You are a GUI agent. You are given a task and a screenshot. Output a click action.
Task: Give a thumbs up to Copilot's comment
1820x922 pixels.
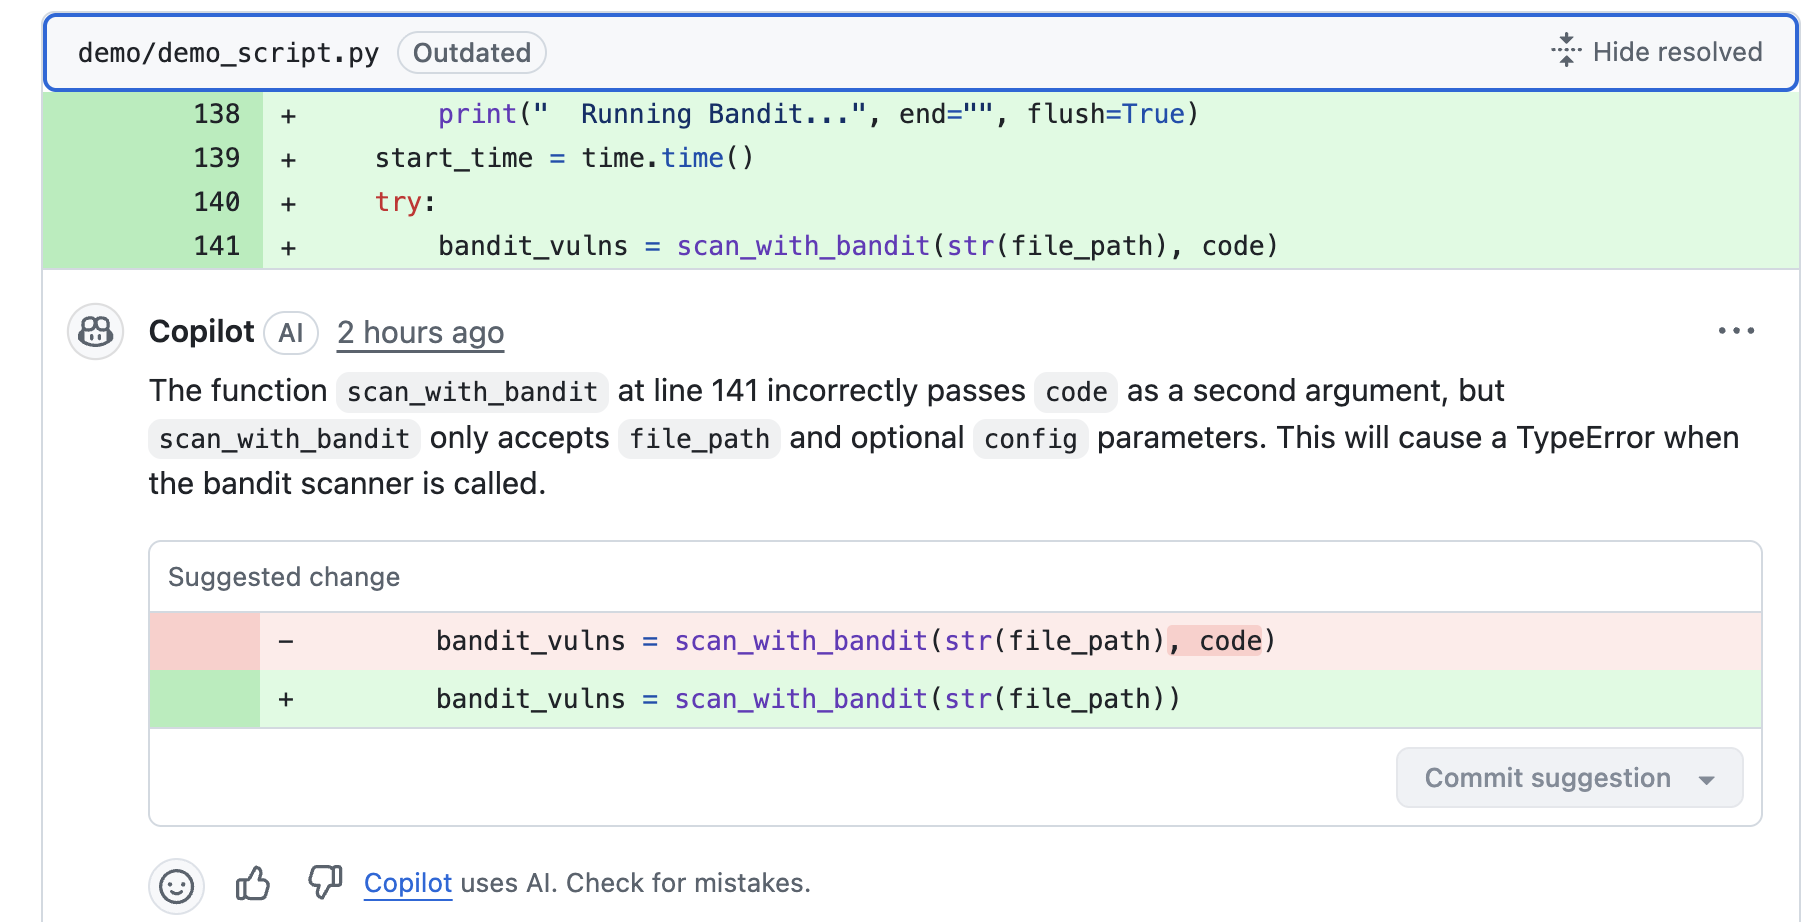253,883
